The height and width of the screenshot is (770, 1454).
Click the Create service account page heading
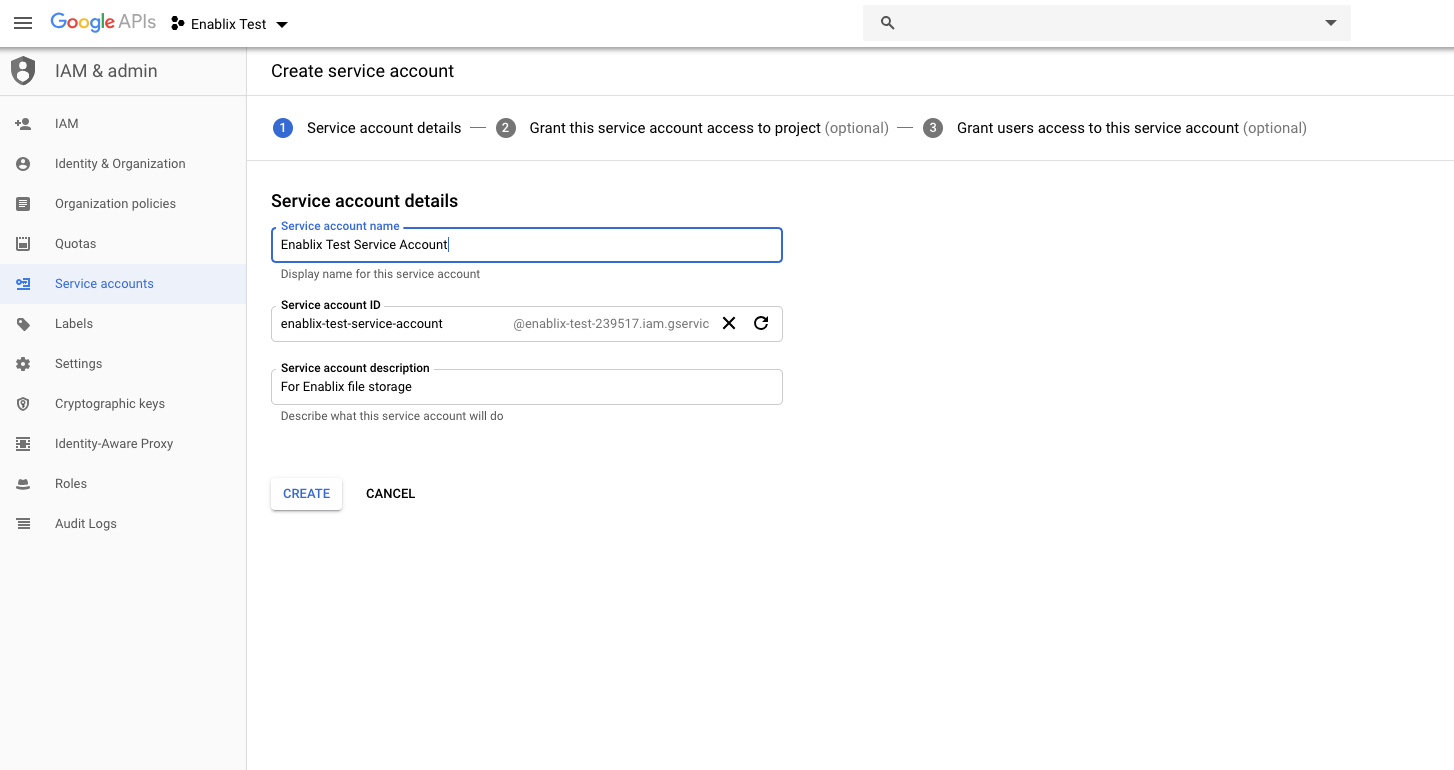362,71
